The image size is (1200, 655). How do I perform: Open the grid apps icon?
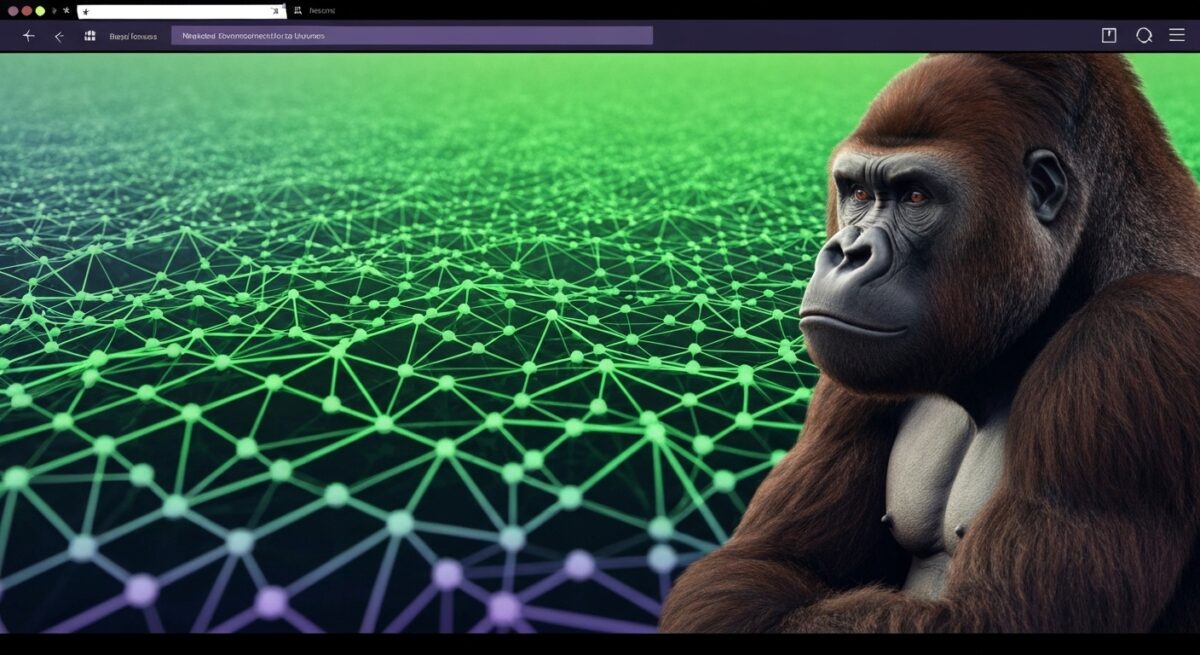(x=90, y=36)
